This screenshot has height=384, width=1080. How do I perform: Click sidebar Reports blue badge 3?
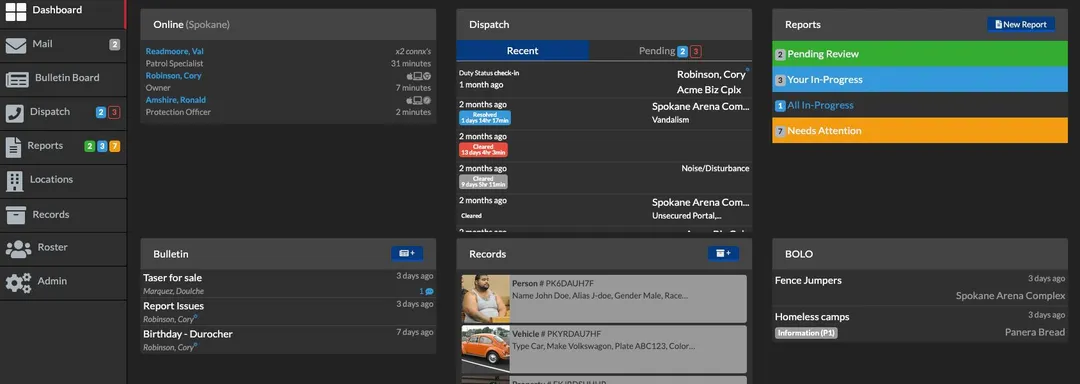pyautogui.click(x=102, y=146)
